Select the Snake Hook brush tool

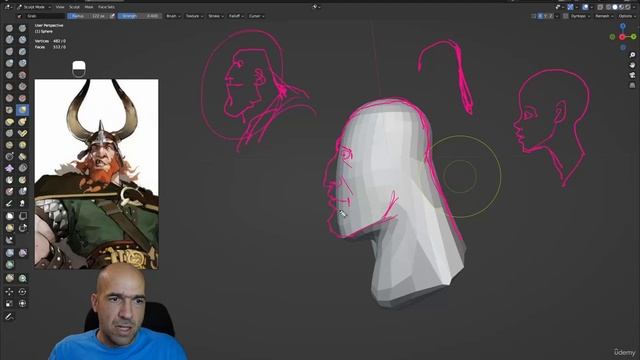(22, 122)
